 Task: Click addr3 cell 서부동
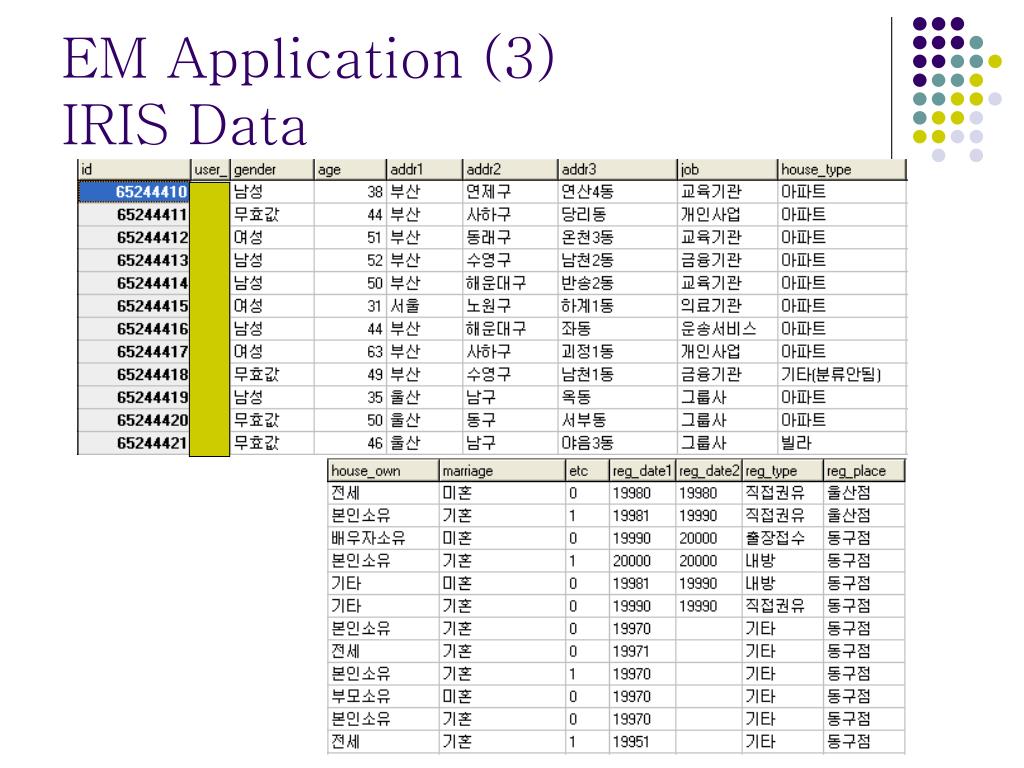618,421
